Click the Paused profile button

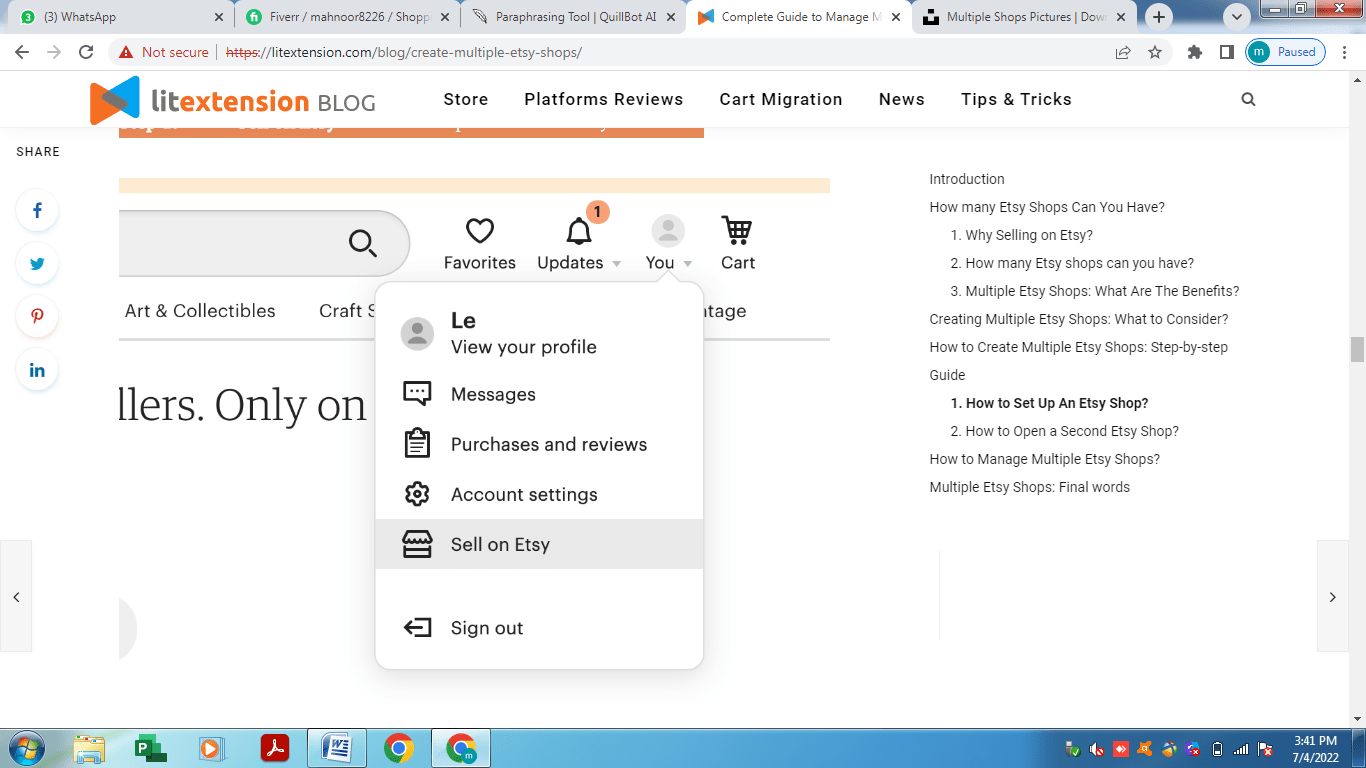click(1285, 52)
